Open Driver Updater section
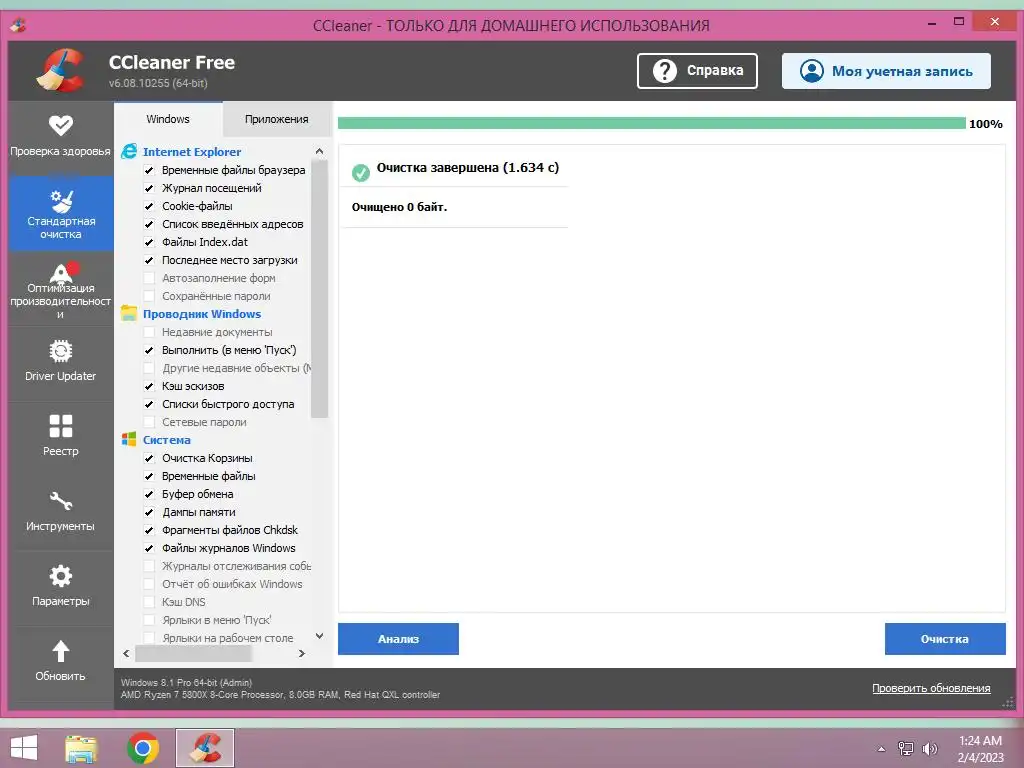The height and width of the screenshot is (768, 1024). click(60, 361)
